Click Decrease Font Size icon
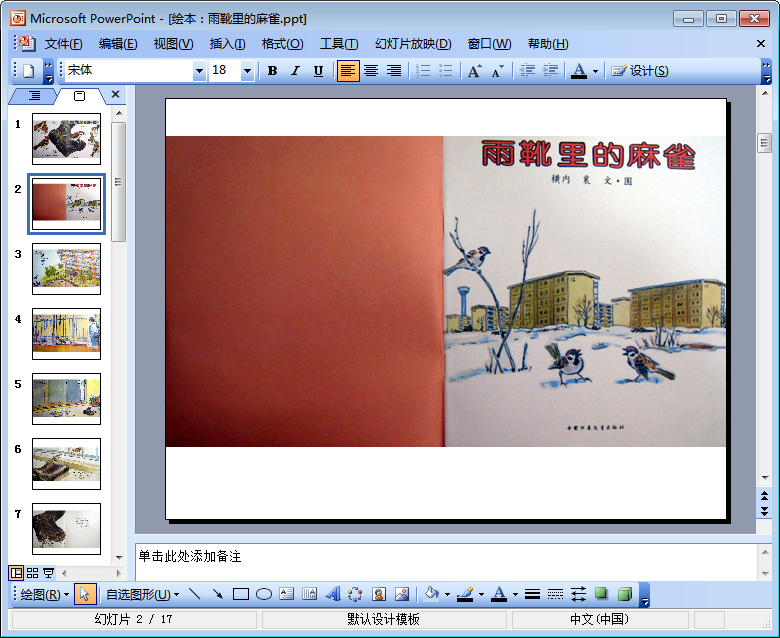Viewport: 780px width, 638px height. 497,71
